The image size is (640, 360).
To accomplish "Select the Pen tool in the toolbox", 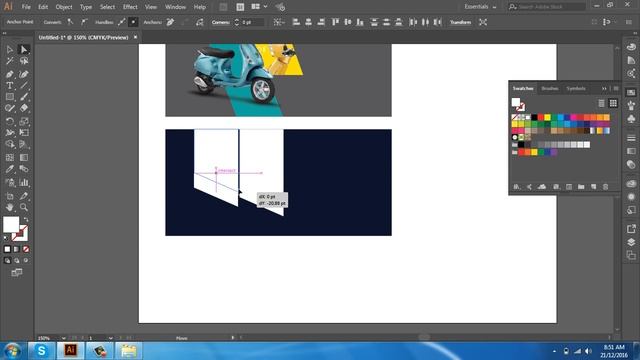I will coord(10,74).
